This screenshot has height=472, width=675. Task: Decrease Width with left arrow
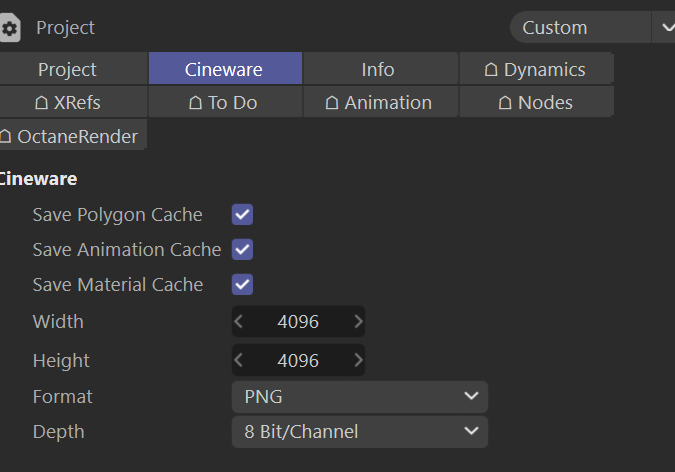pyautogui.click(x=239, y=322)
